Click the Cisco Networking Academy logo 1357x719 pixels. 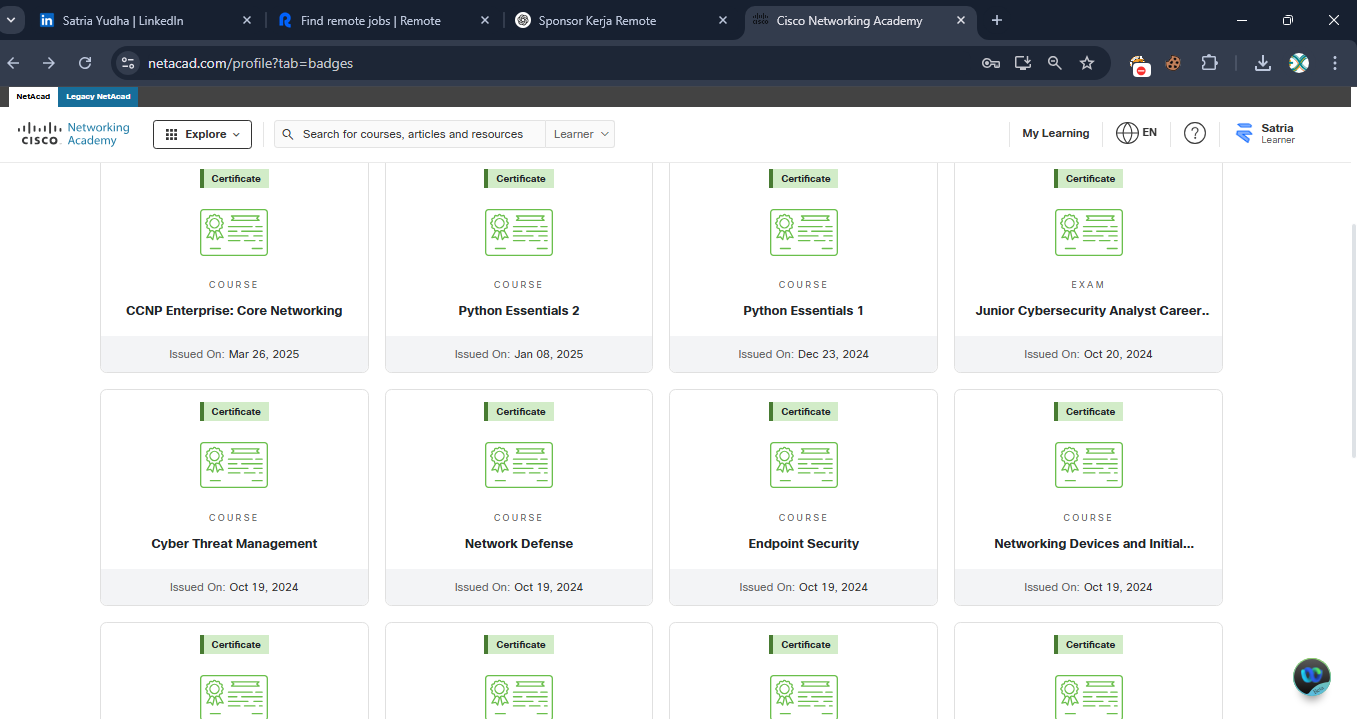(x=74, y=134)
